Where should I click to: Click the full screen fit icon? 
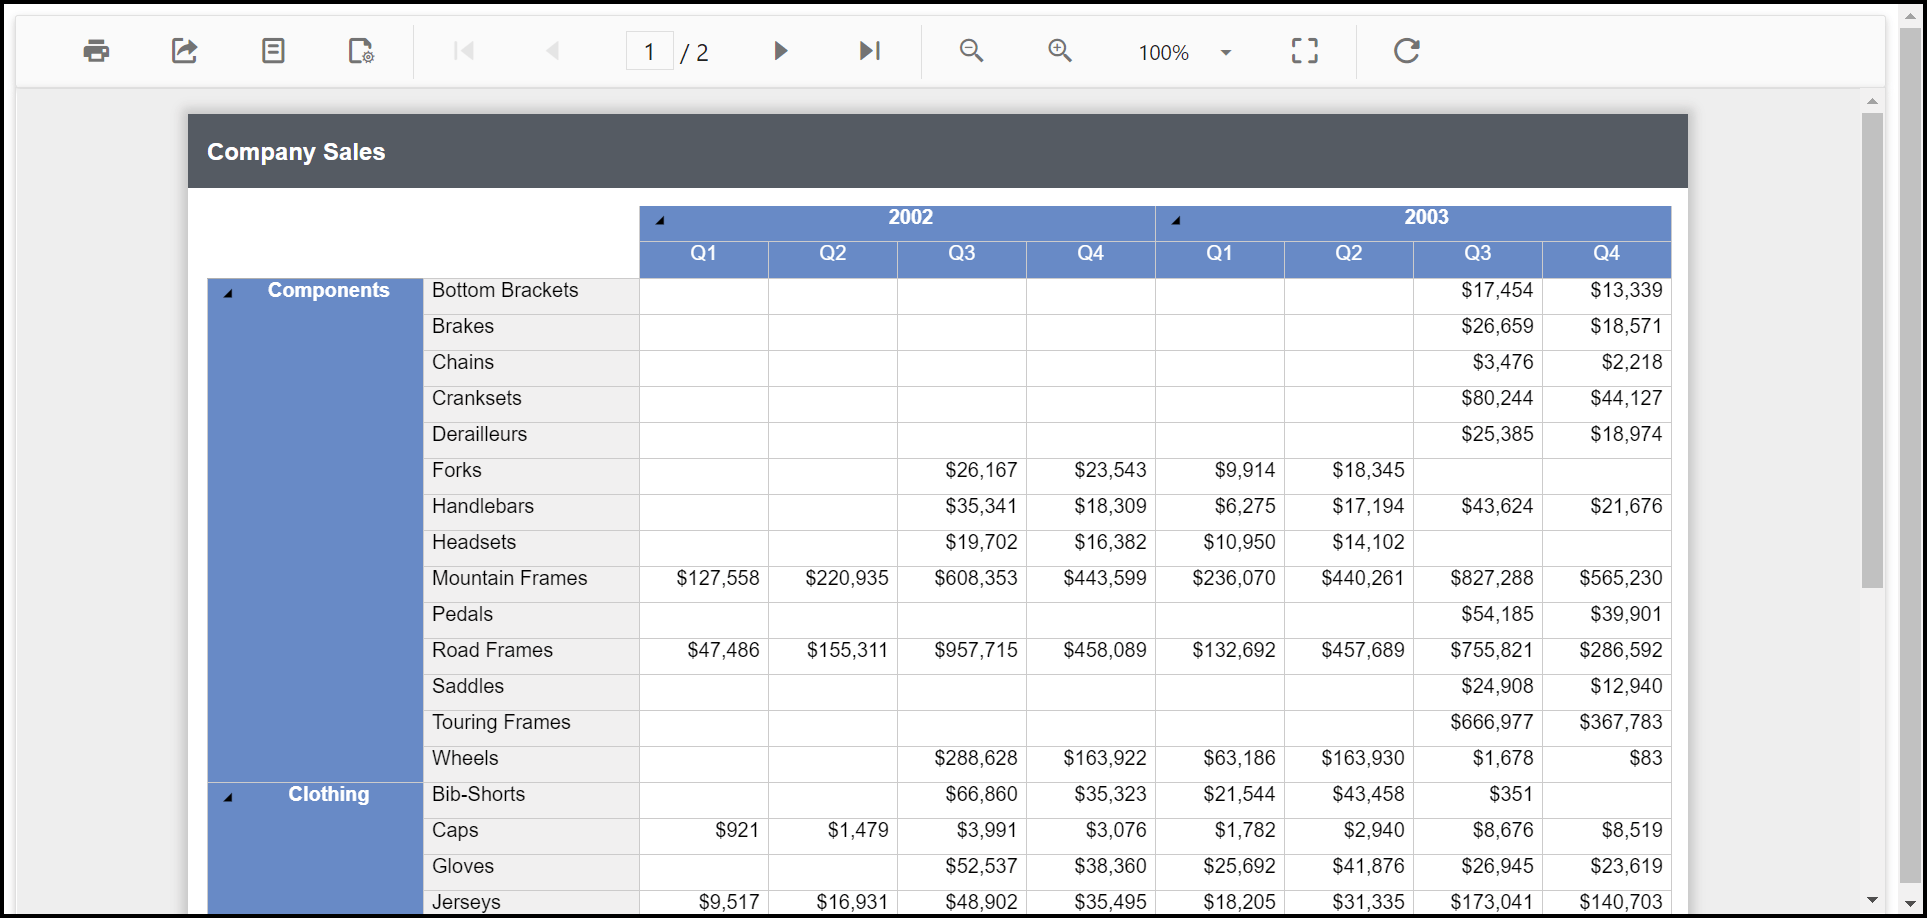click(x=1305, y=51)
